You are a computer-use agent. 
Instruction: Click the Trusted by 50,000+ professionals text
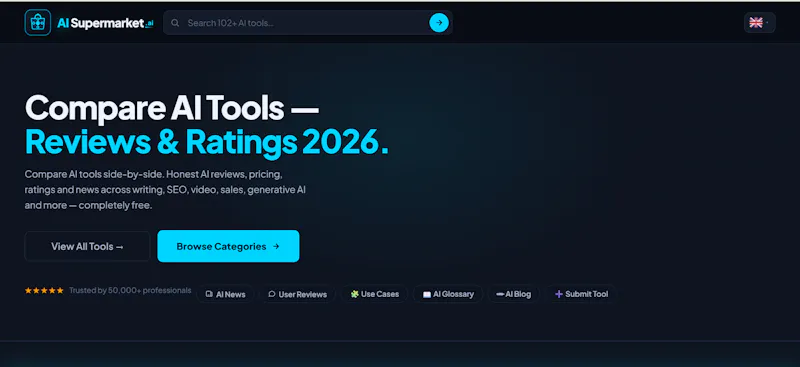(130, 290)
